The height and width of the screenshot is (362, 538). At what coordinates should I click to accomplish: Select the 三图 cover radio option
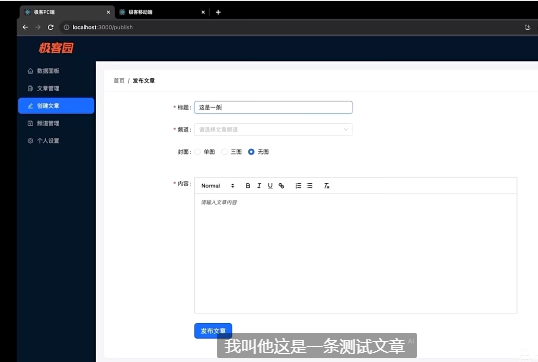(x=224, y=152)
